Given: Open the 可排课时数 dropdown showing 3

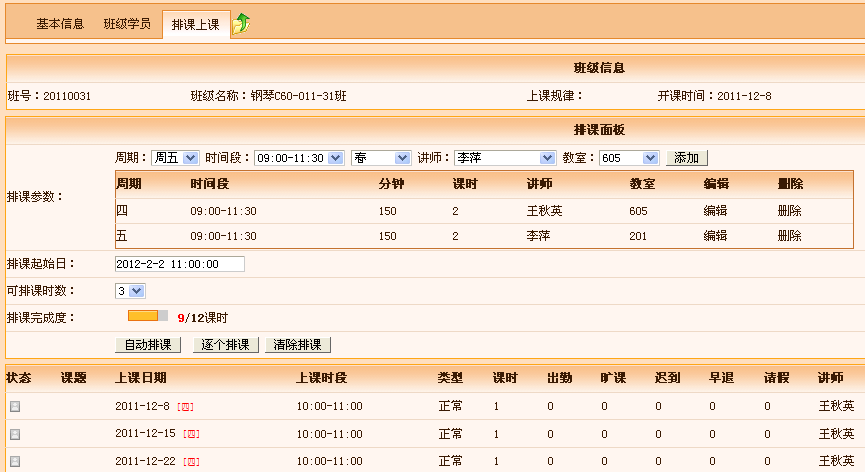Looking at the screenshot, I should tap(130, 291).
